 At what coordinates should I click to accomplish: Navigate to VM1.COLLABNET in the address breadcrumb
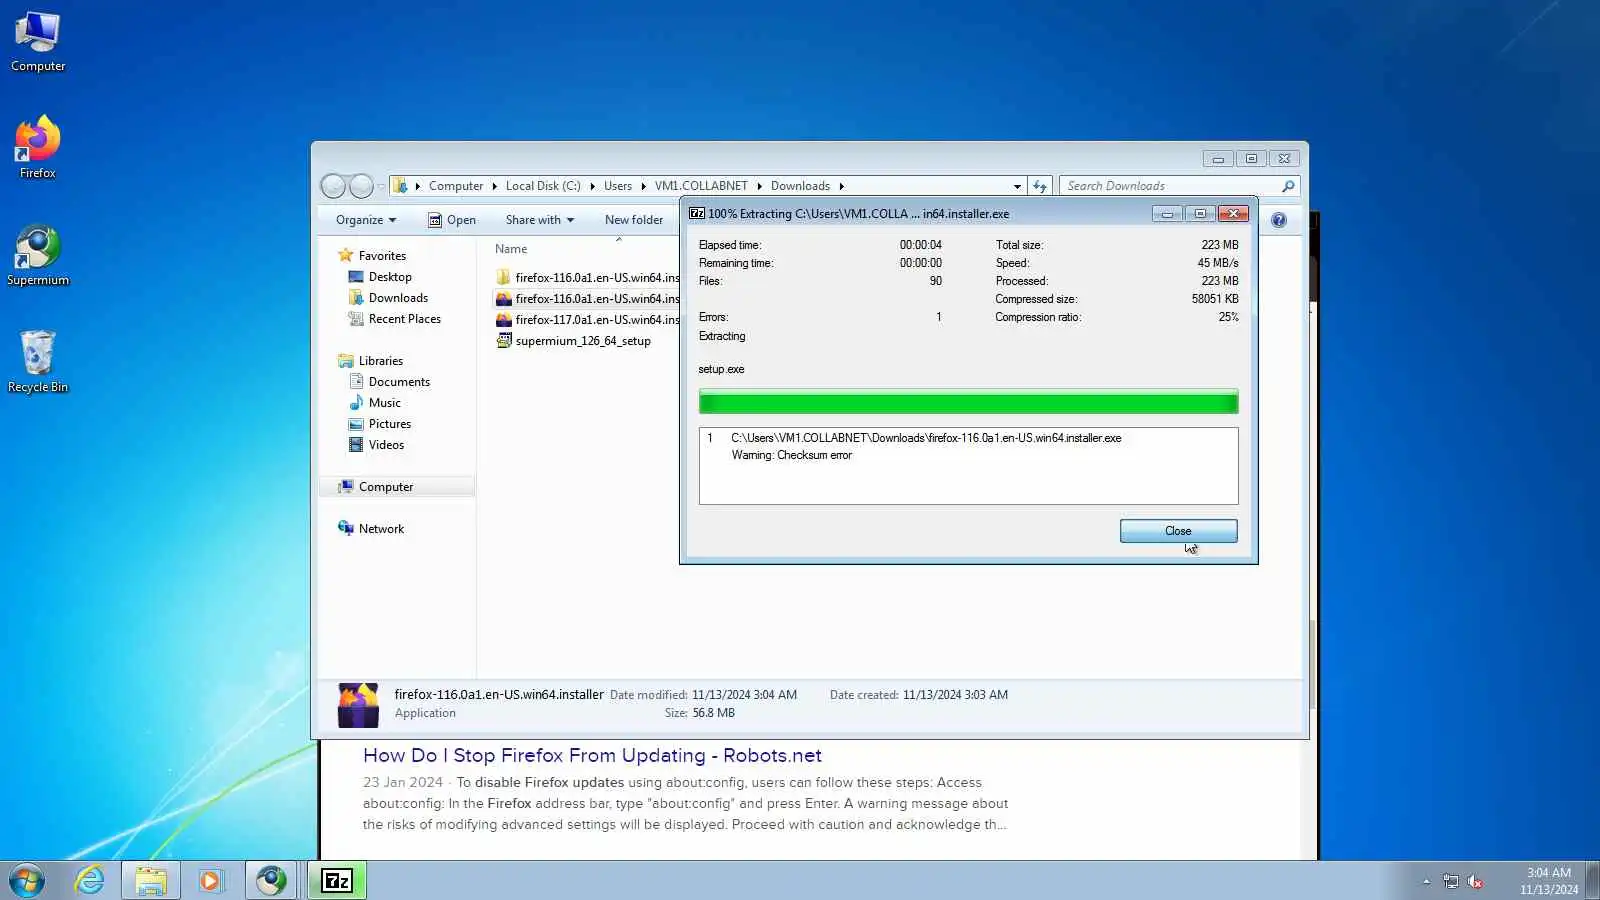[701, 186]
